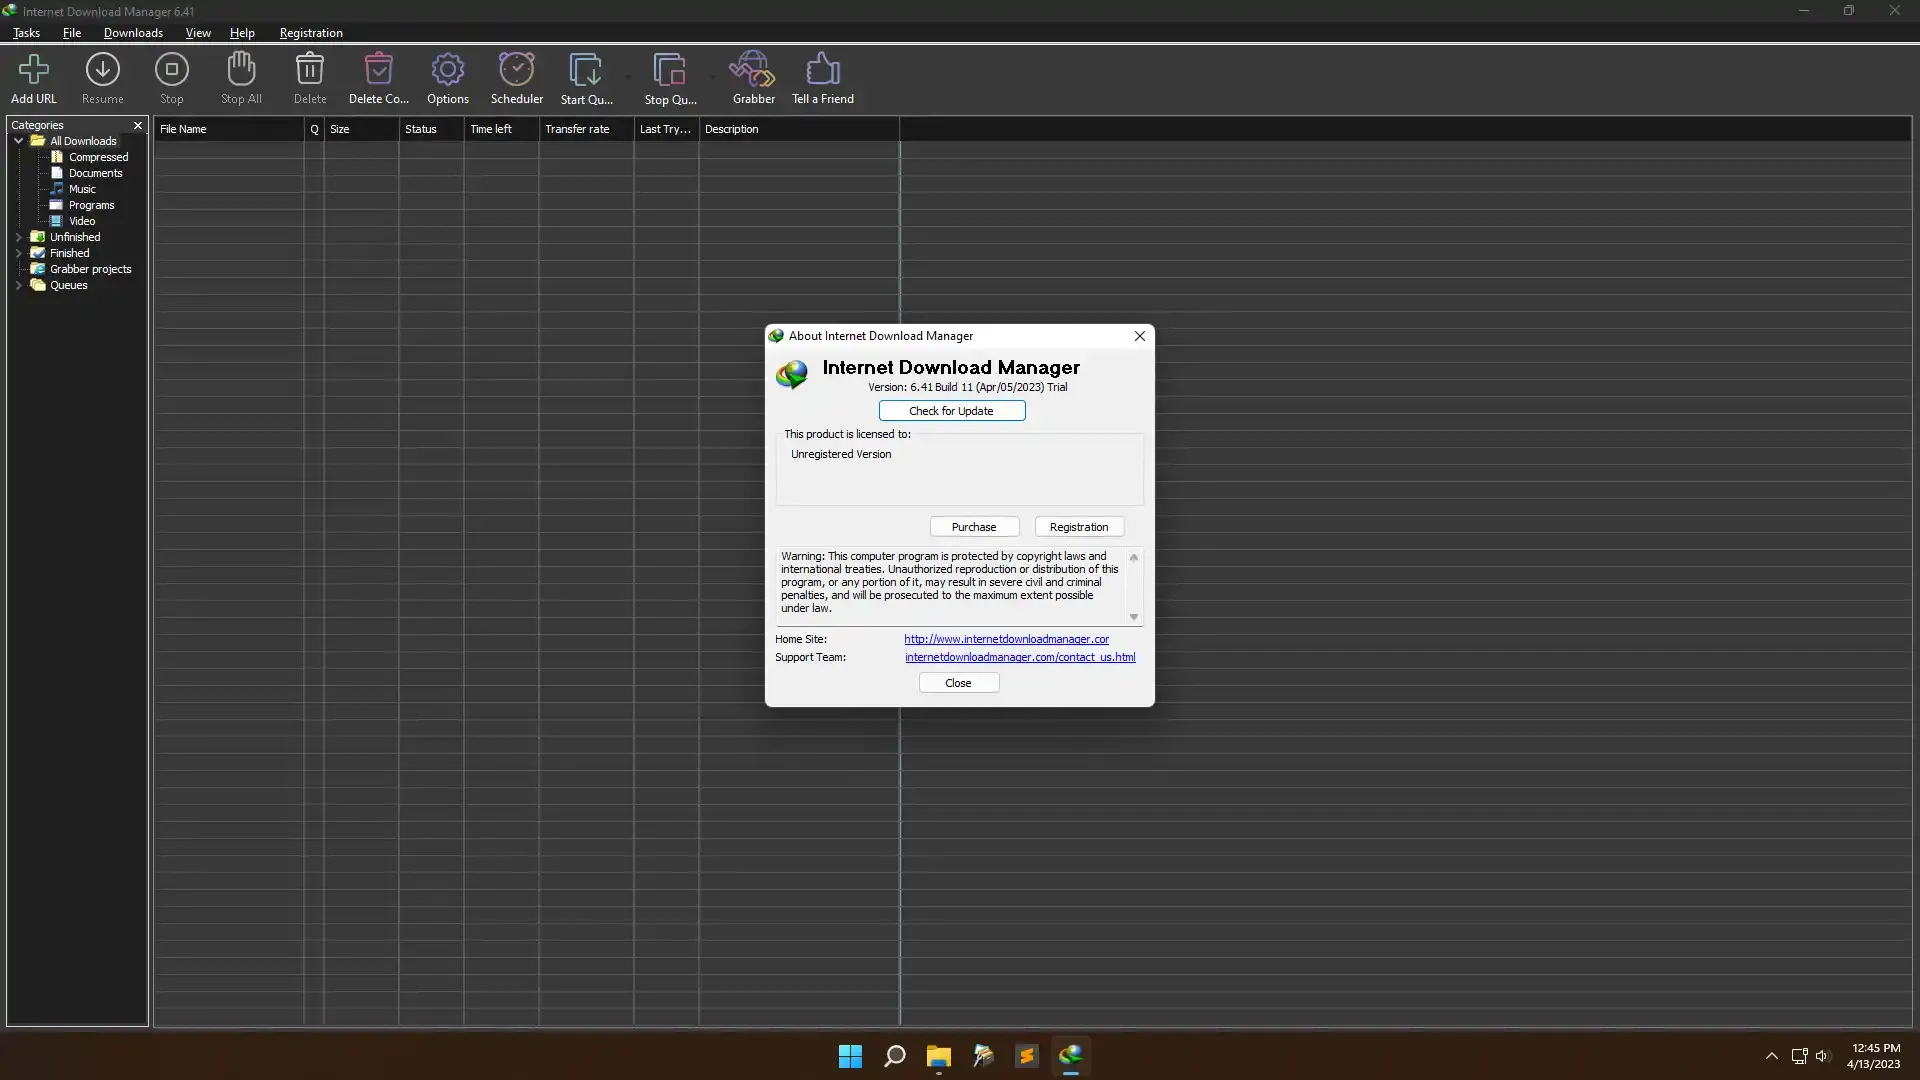The width and height of the screenshot is (1920, 1080).
Task: Sort by Q column header
Action: coord(314,129)
